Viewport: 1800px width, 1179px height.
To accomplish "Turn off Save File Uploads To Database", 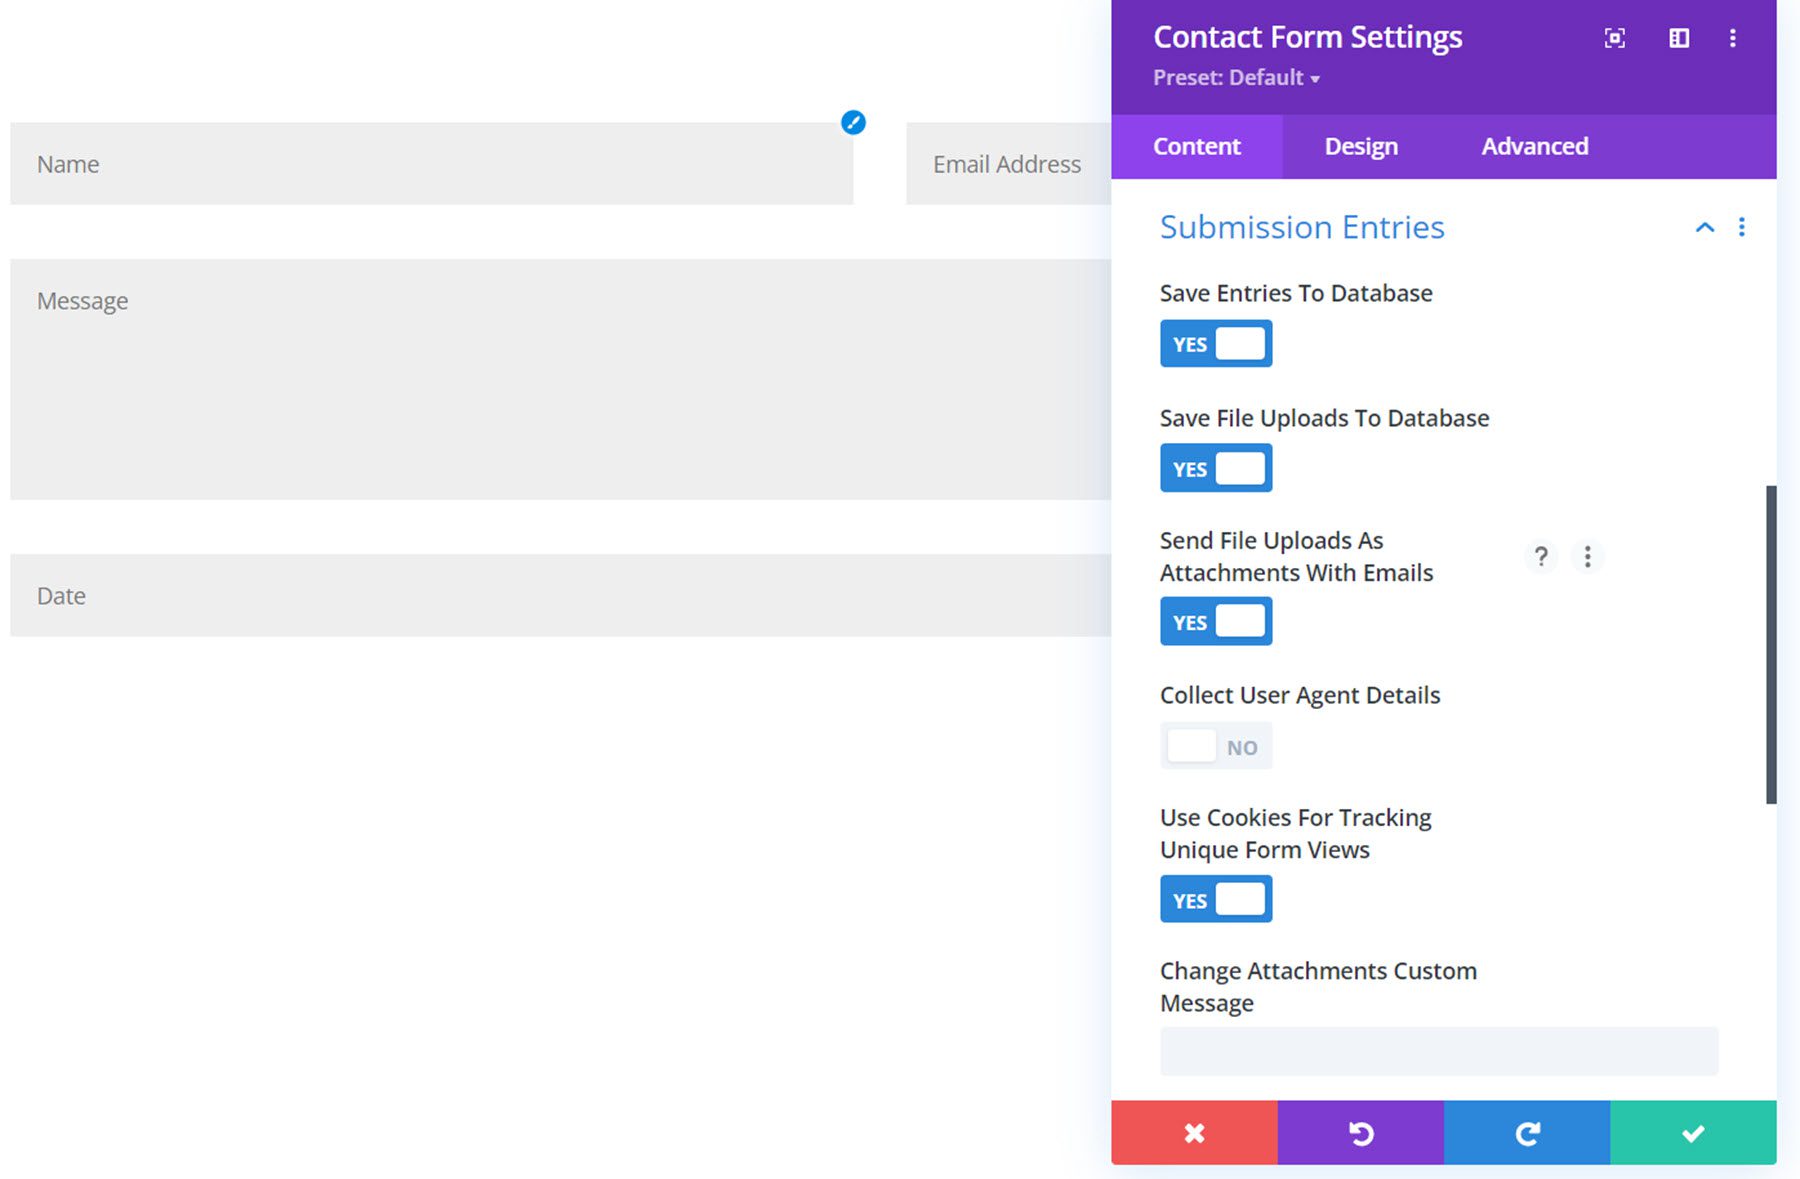I will pyautogui.click(x=1215, y=467).
